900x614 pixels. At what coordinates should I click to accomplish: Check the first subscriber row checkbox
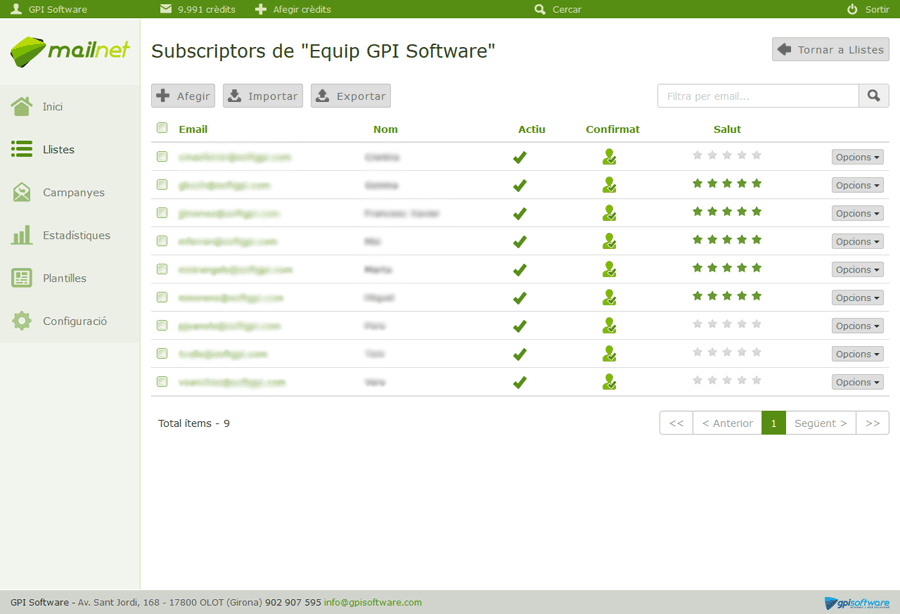pos(162,157)
